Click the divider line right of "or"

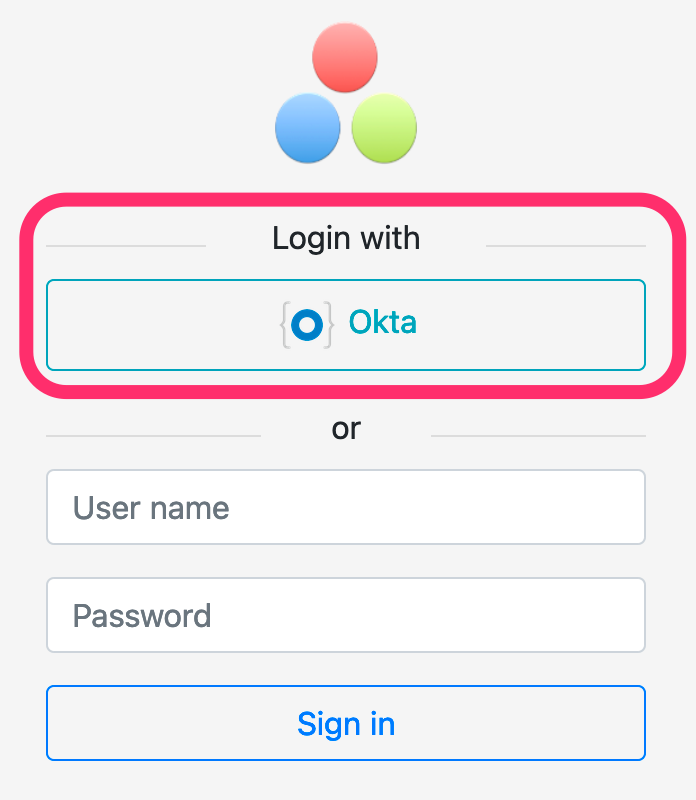[538, 436]
